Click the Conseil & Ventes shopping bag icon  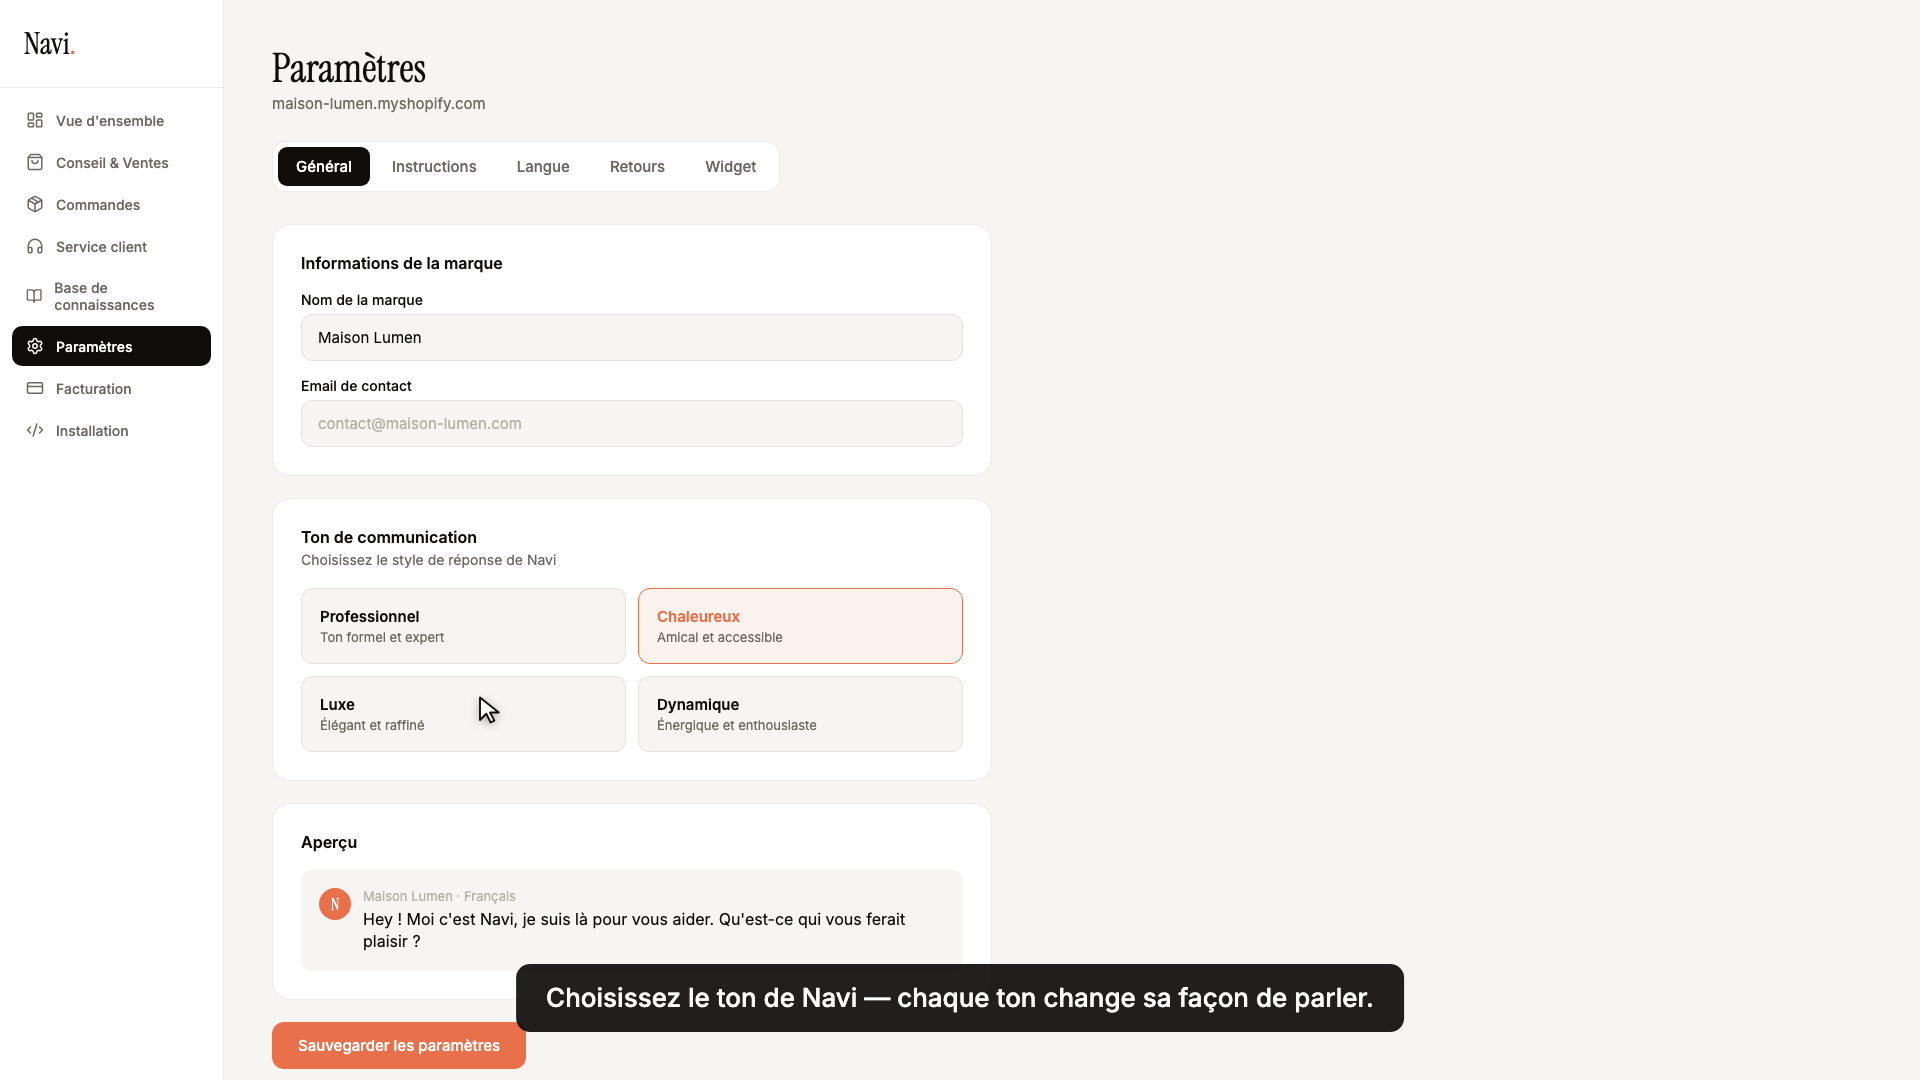tap(35, 162)
